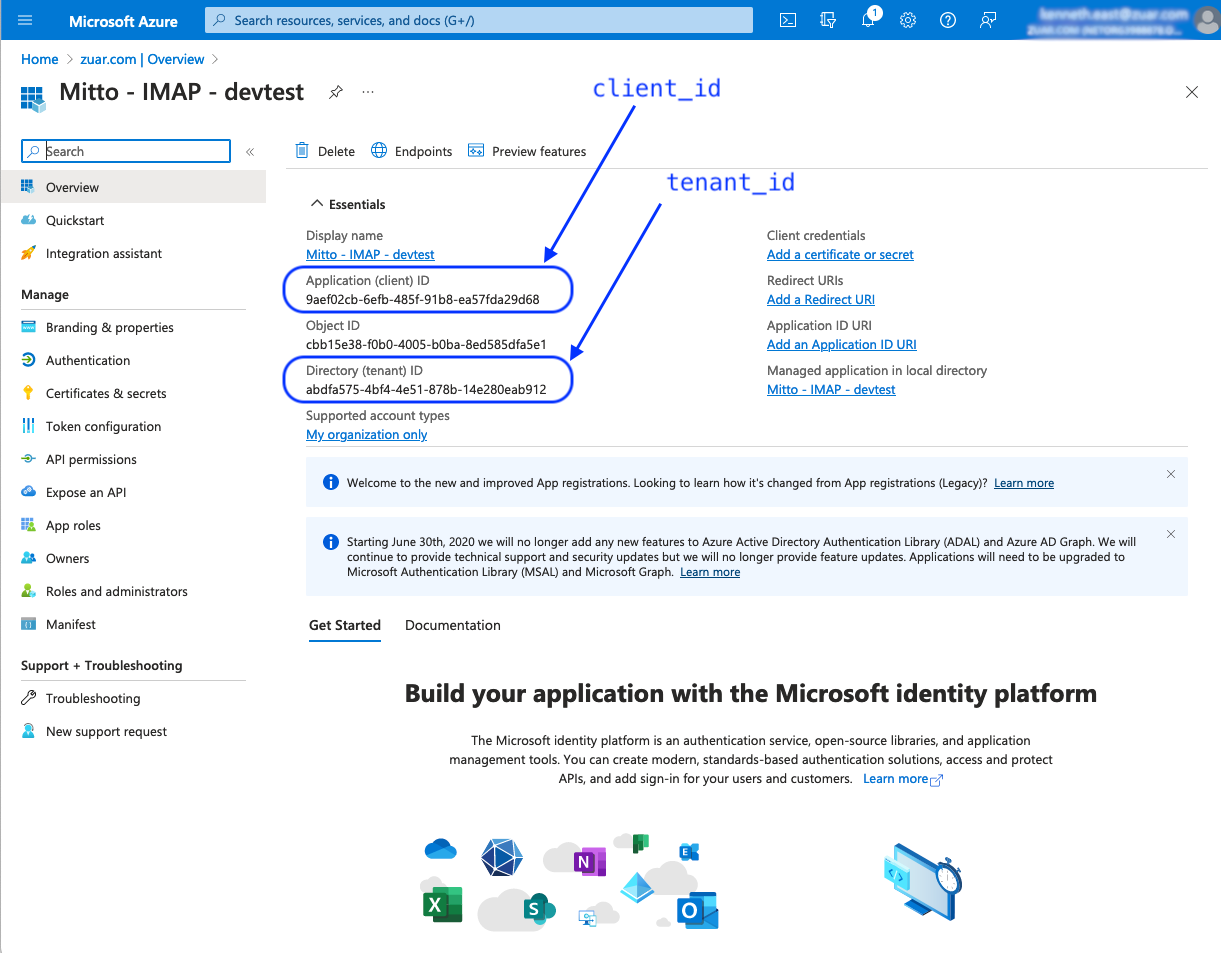Click the API permissions icon
The height and width of the screenshot is (953, 1221).
tap(28, 459)
